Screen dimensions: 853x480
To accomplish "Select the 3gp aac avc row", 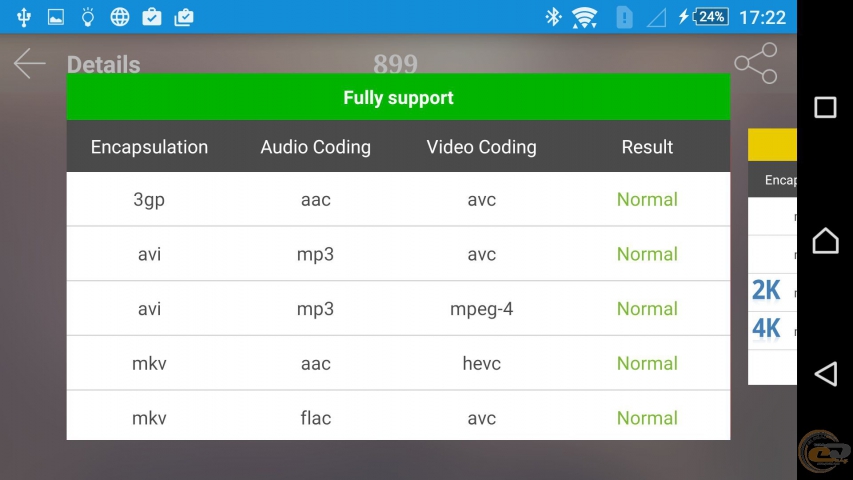I will (x=398, y=199).
